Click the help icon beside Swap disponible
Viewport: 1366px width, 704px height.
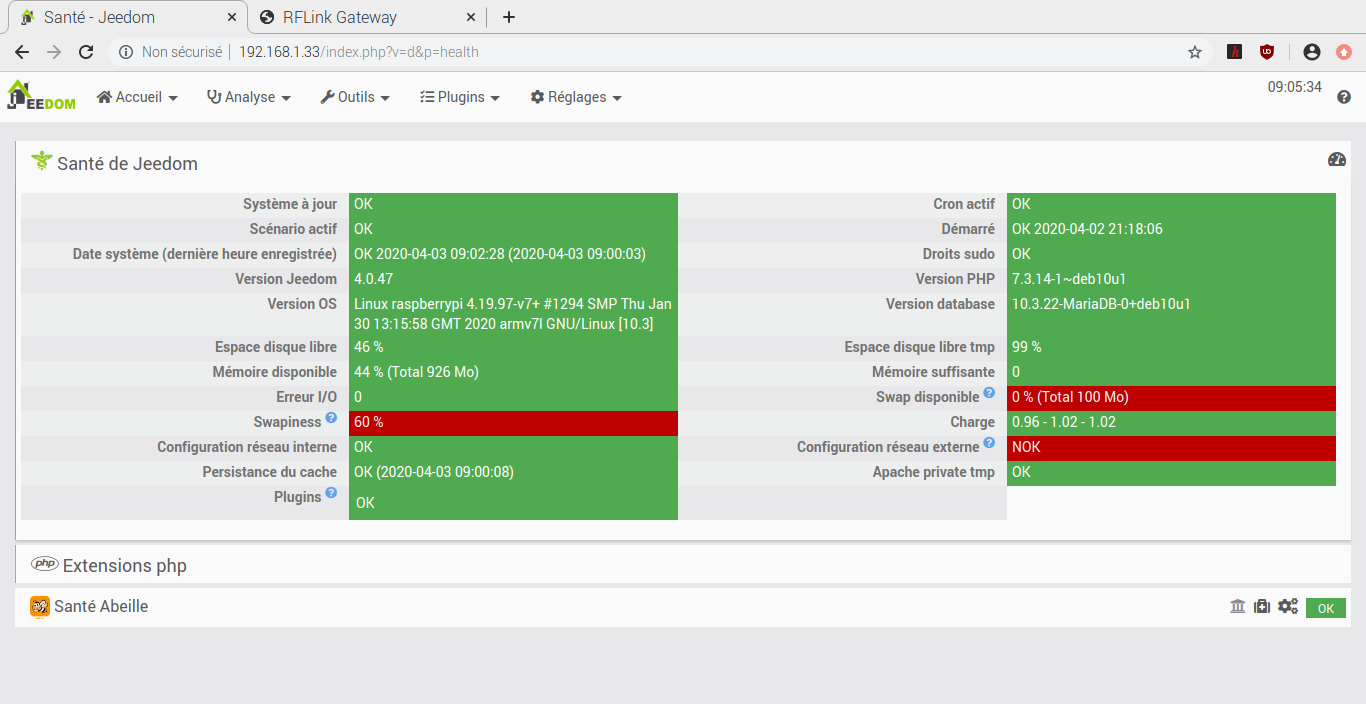989,392
